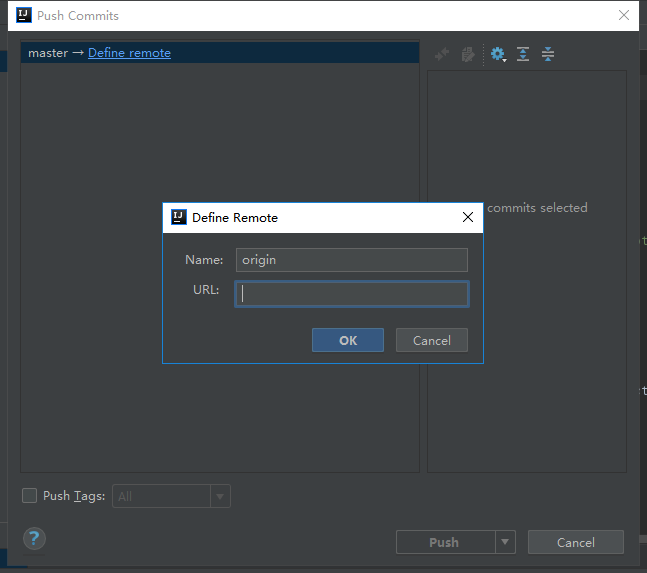Open the Define remote link

(129, 53)
